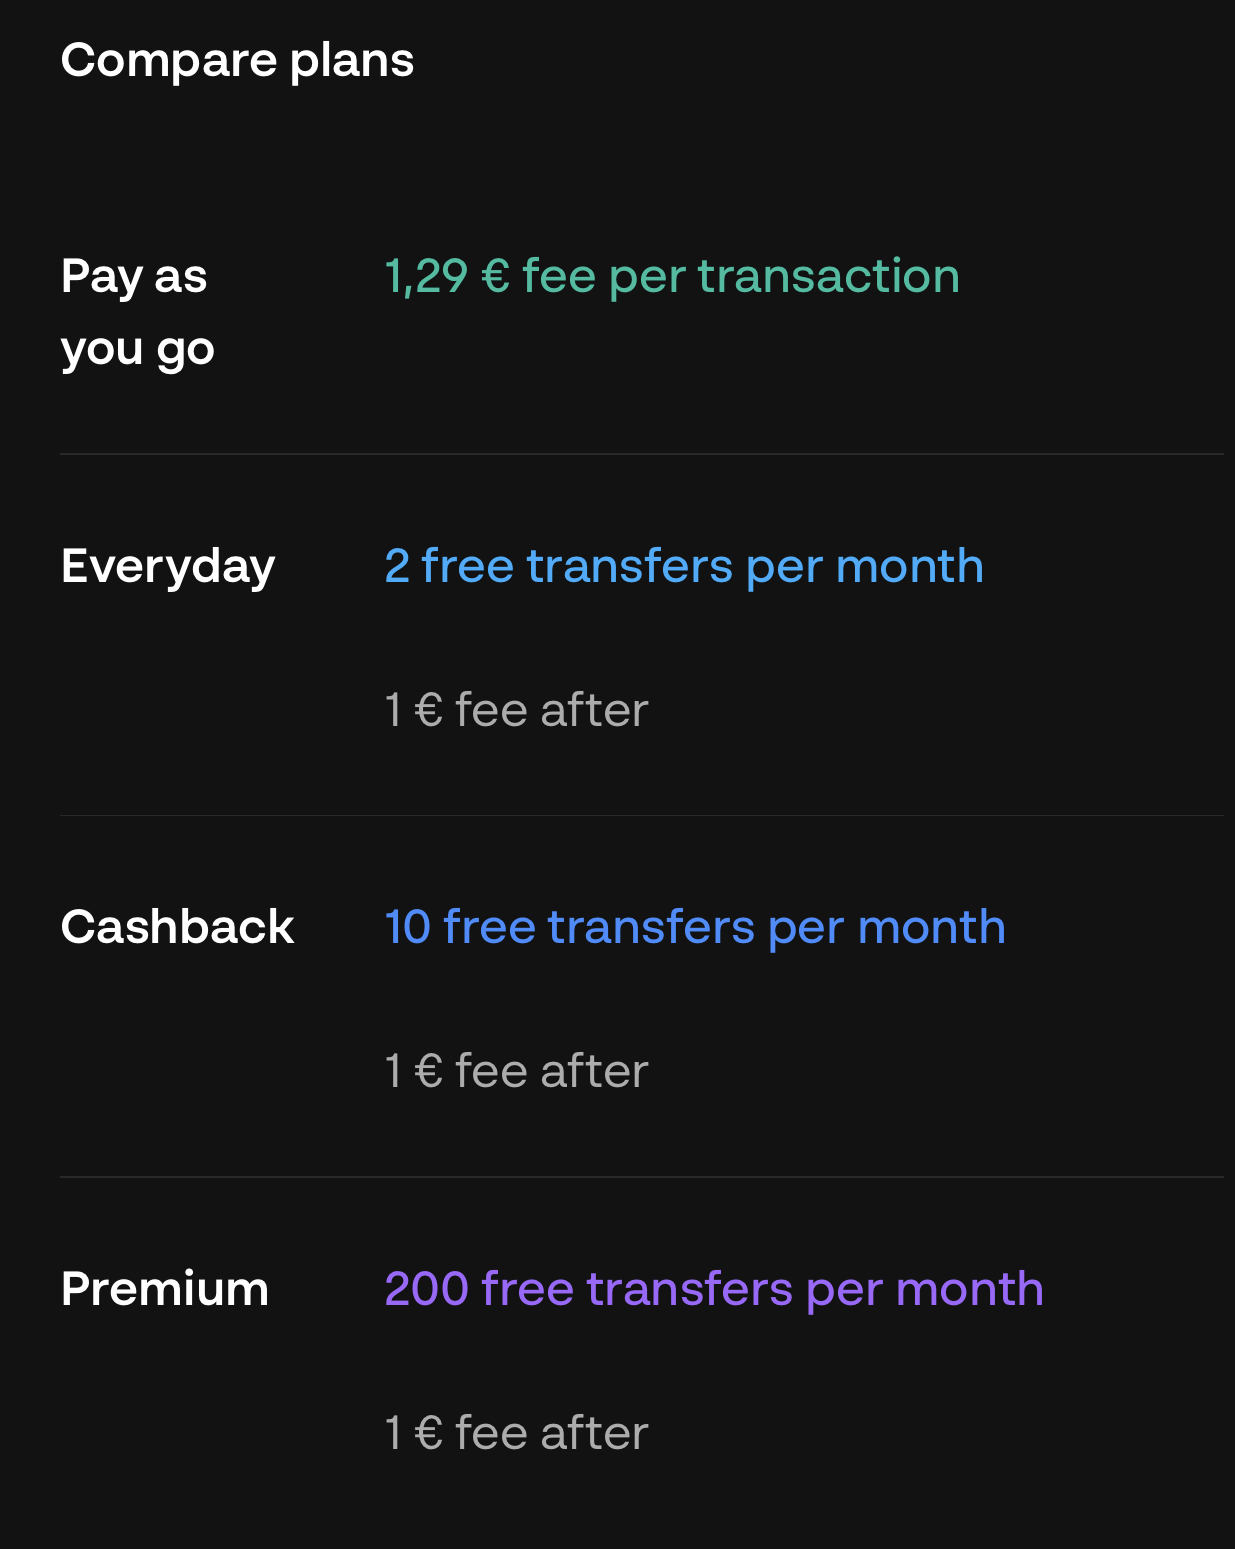
Task: Click 2 free transfers per month
Action: [684, 566]
